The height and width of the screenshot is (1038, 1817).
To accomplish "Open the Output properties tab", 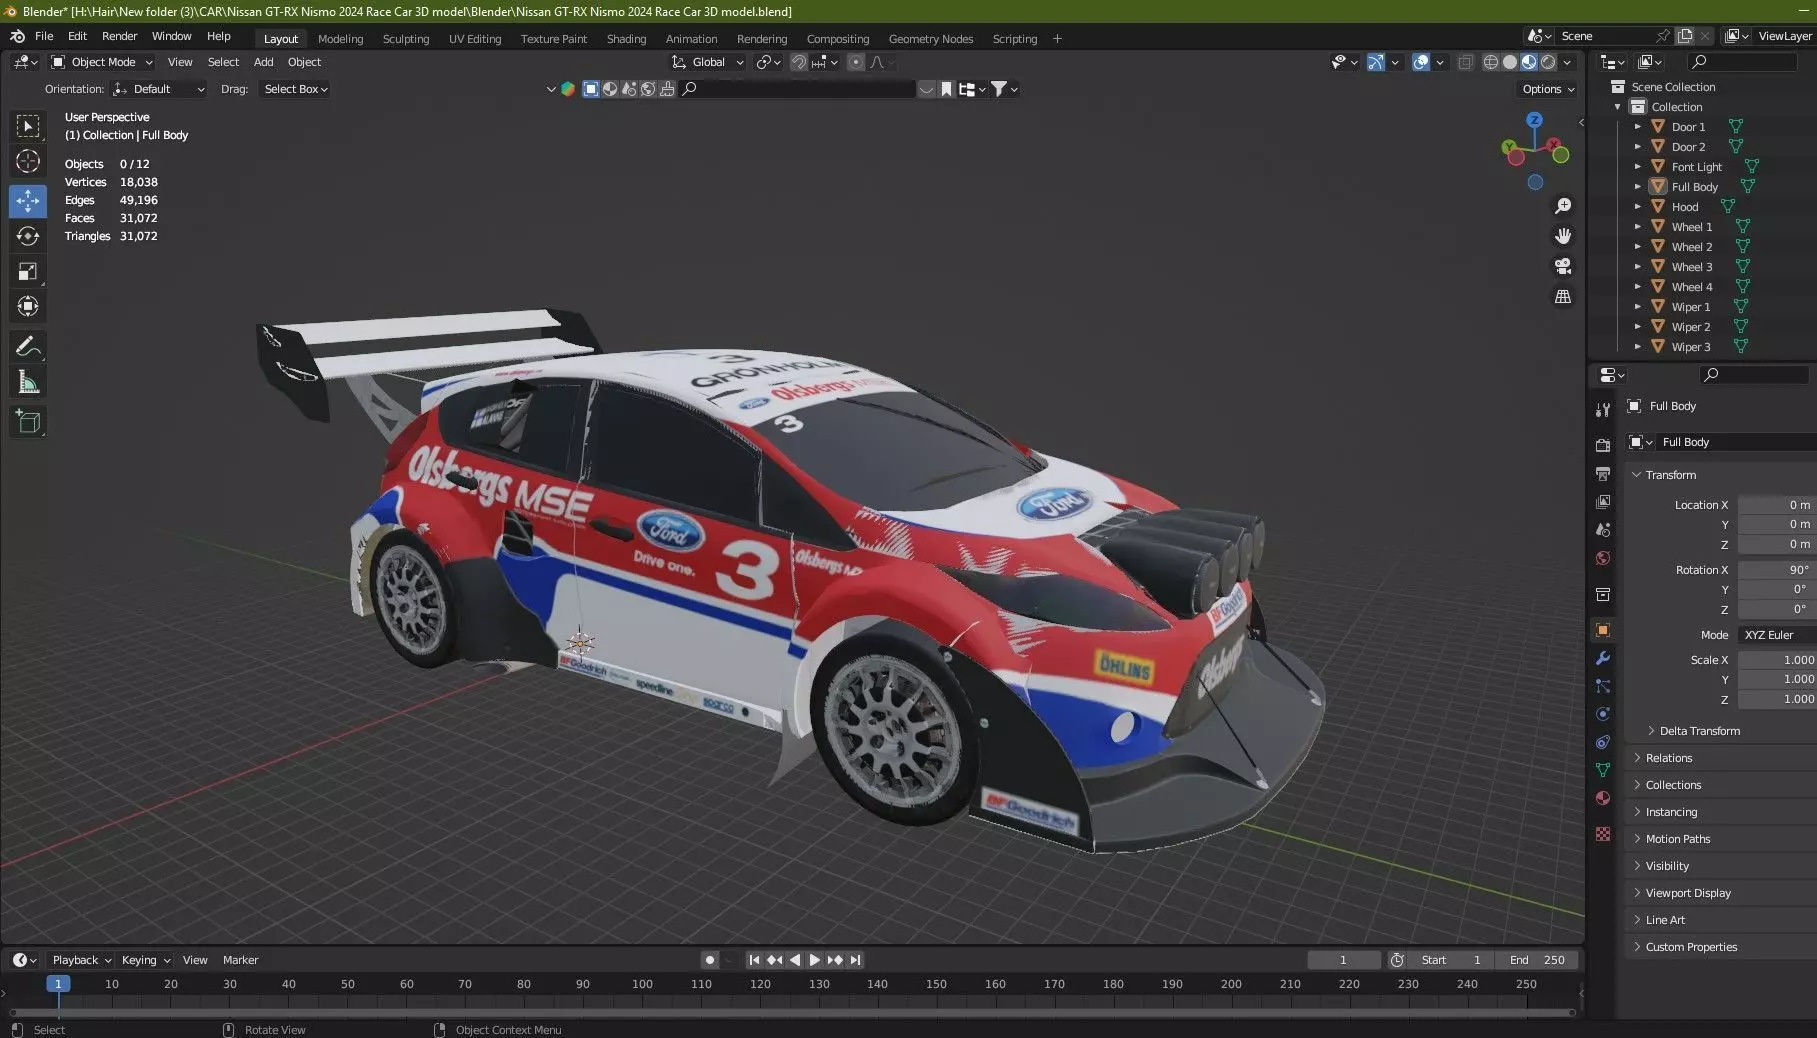I will (1603, 473).
